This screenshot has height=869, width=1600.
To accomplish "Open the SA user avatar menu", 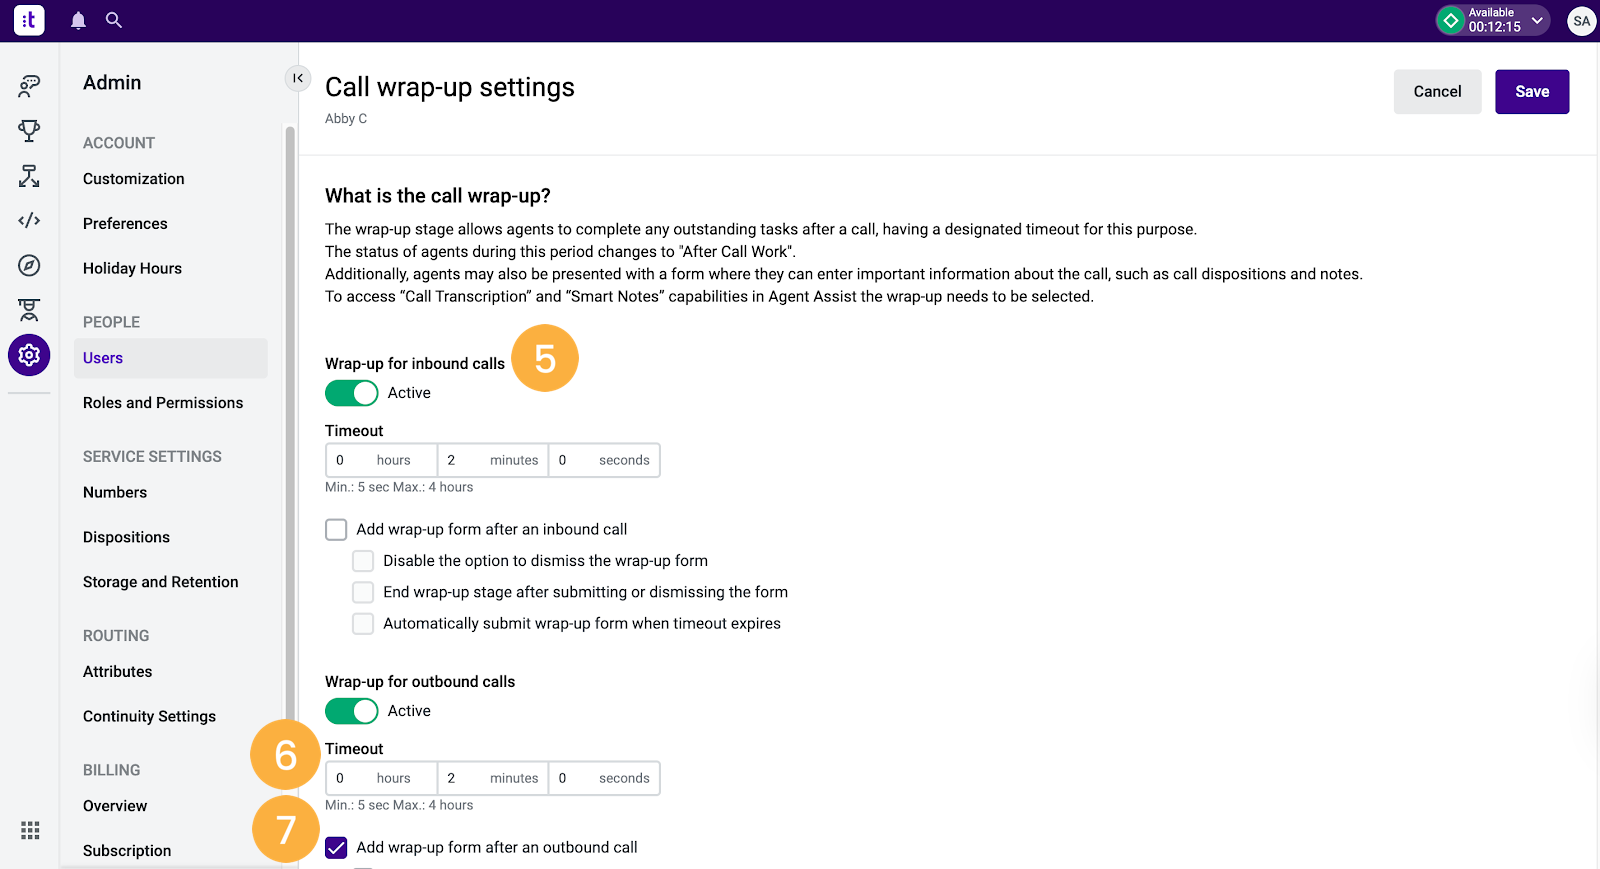I will (x=1581, y=20).
